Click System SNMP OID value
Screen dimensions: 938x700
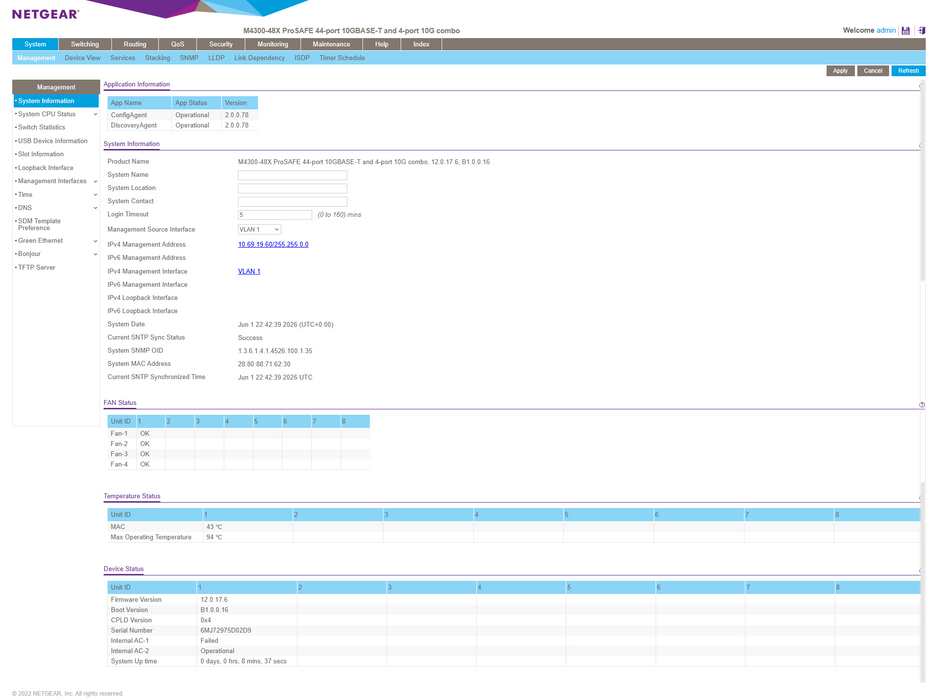(275, 351)
